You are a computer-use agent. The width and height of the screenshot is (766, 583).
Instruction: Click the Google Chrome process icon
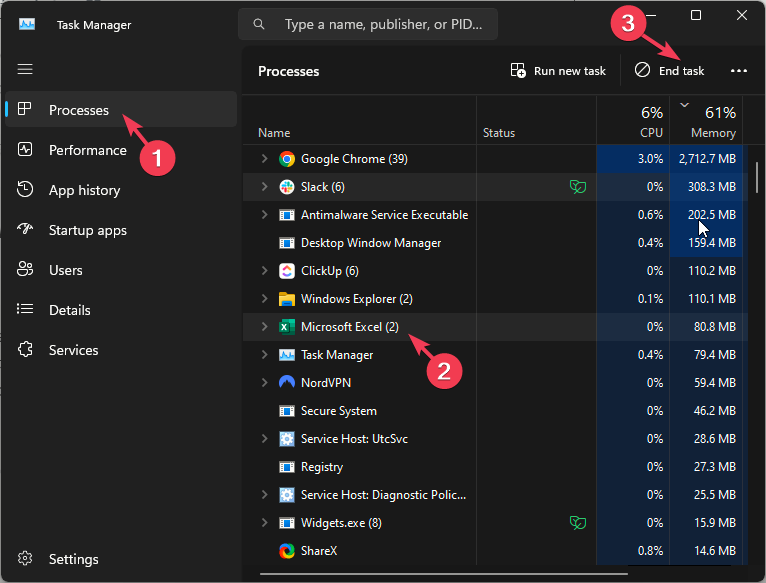point(287,159)
